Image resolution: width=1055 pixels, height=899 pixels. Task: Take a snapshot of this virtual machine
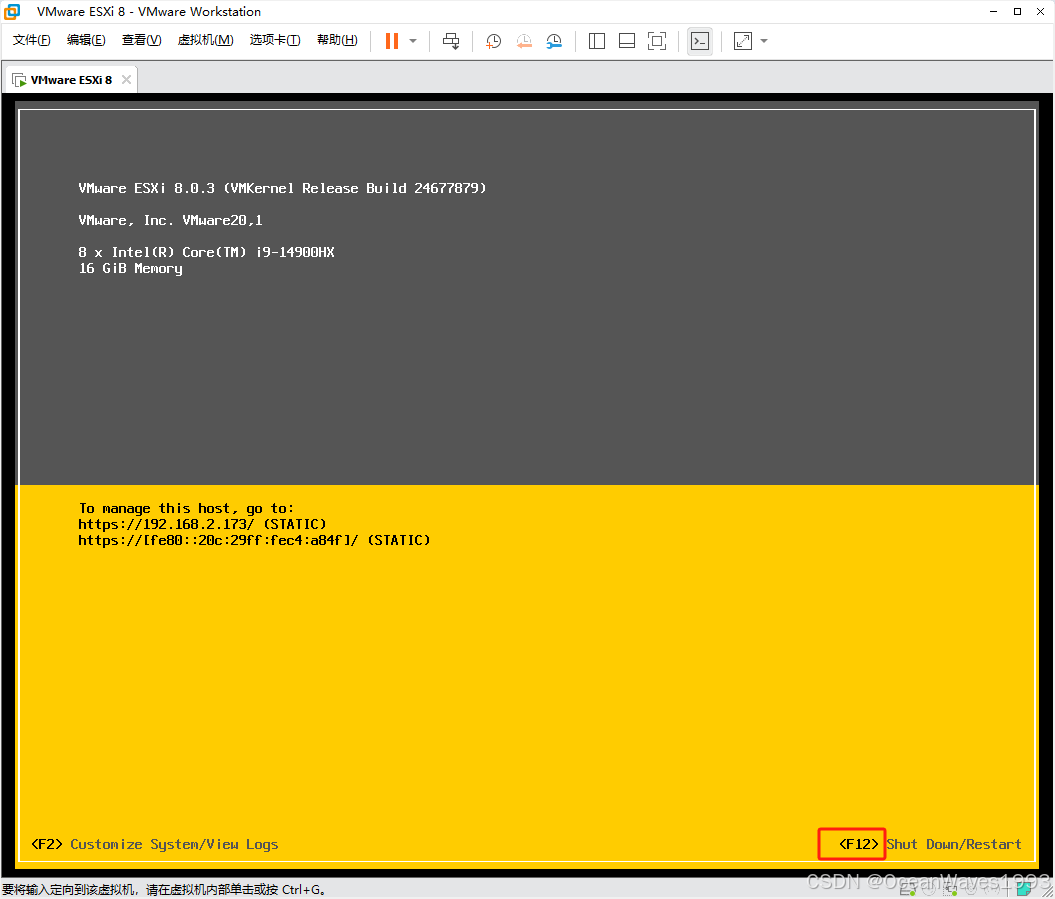click(x=493, y=41)
